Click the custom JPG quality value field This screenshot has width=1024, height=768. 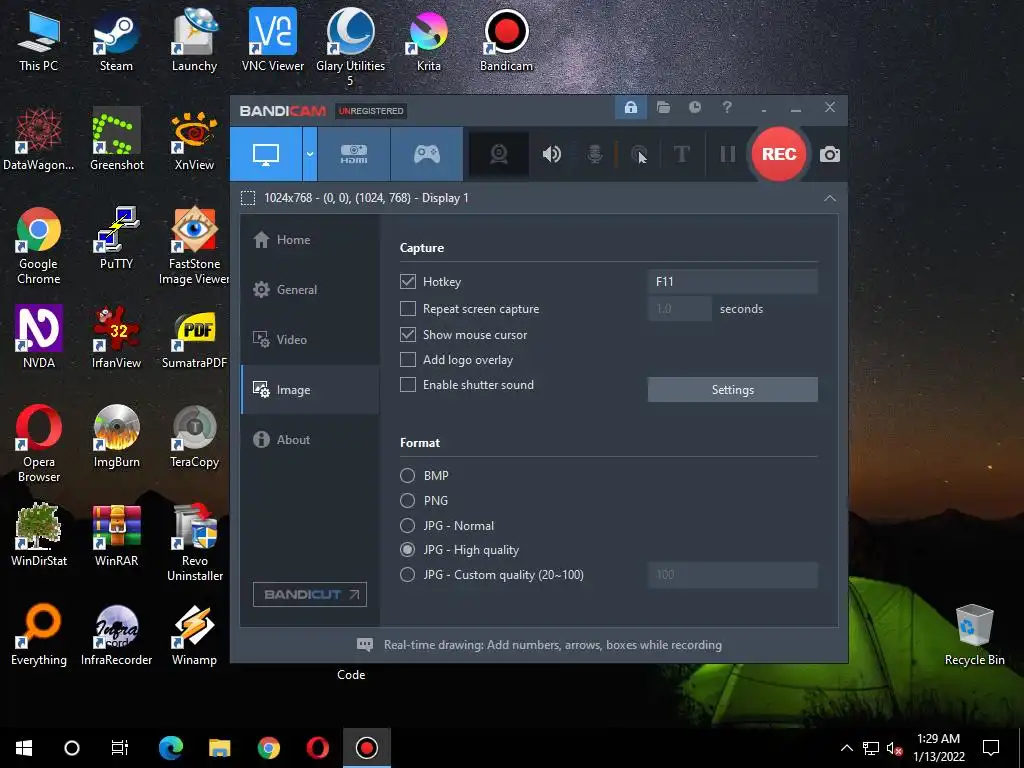[732, 575]
